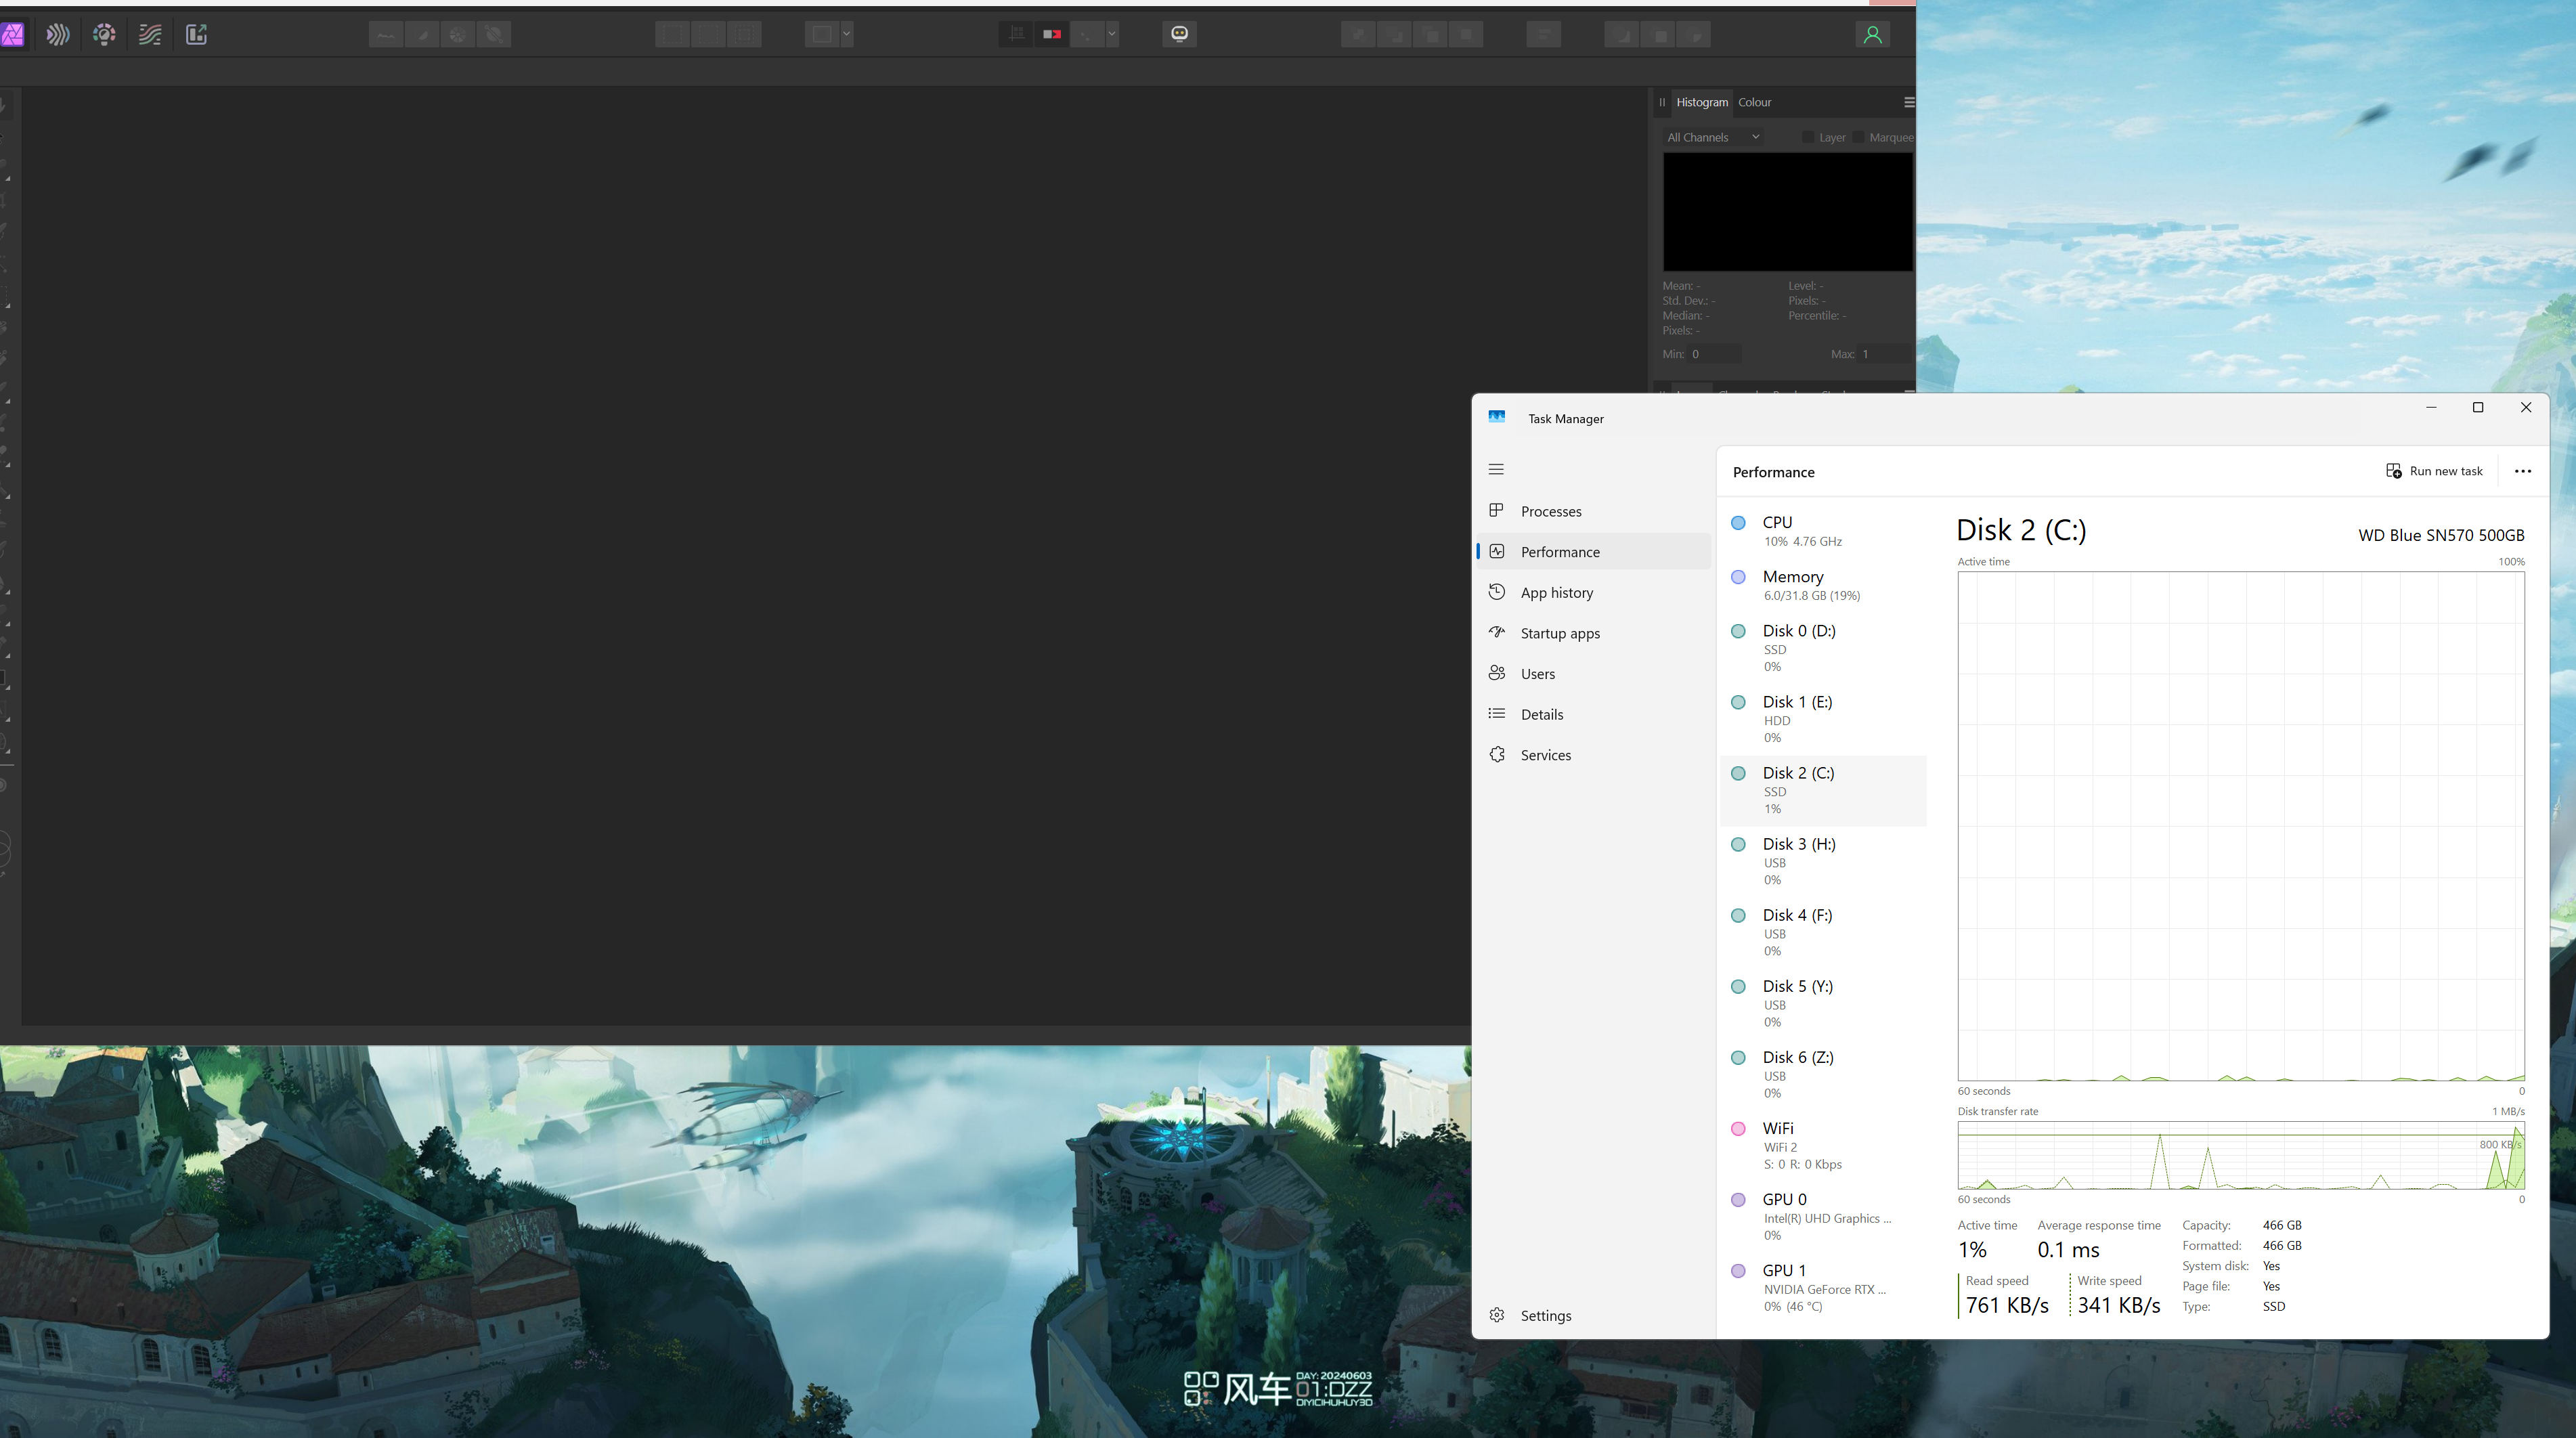The height and width of the screenshot is (1438, 2576).
Task: Click the Deselect toolbar icon
Action: 708,35
